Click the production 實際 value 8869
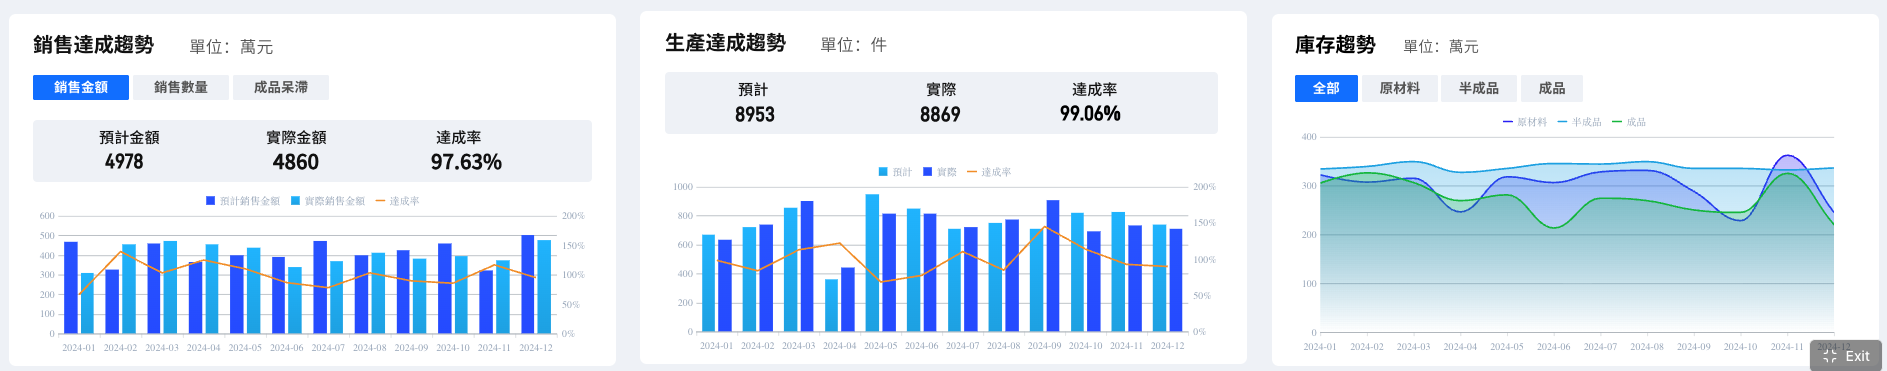Viewport: 1887px width, 371px height. (x=940, y=115)
